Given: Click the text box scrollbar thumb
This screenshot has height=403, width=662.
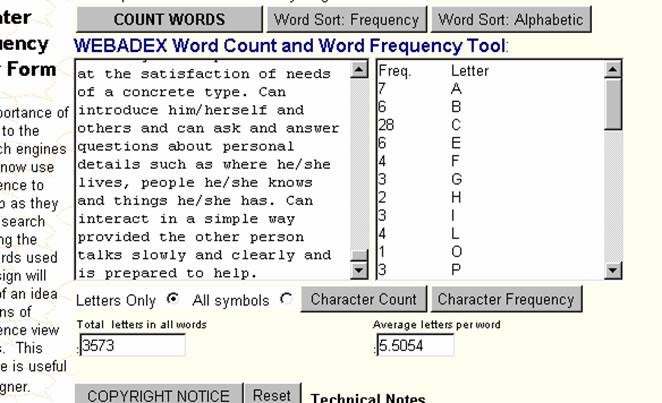Looking at the screenshot, I should 359,255.
